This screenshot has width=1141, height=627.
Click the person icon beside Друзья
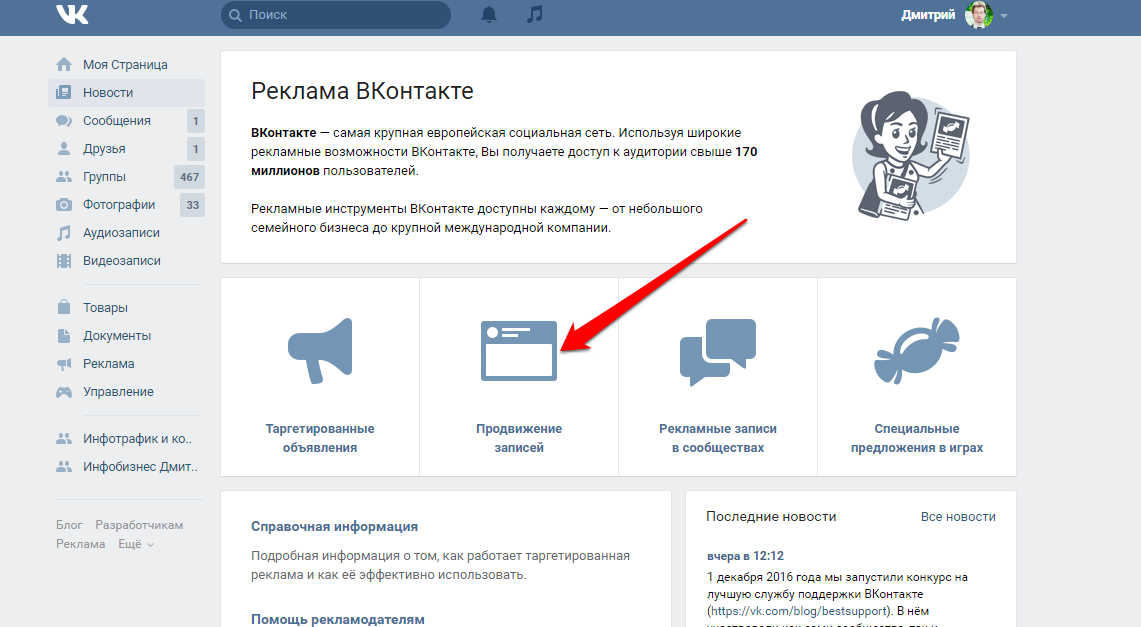pos(64,148)
